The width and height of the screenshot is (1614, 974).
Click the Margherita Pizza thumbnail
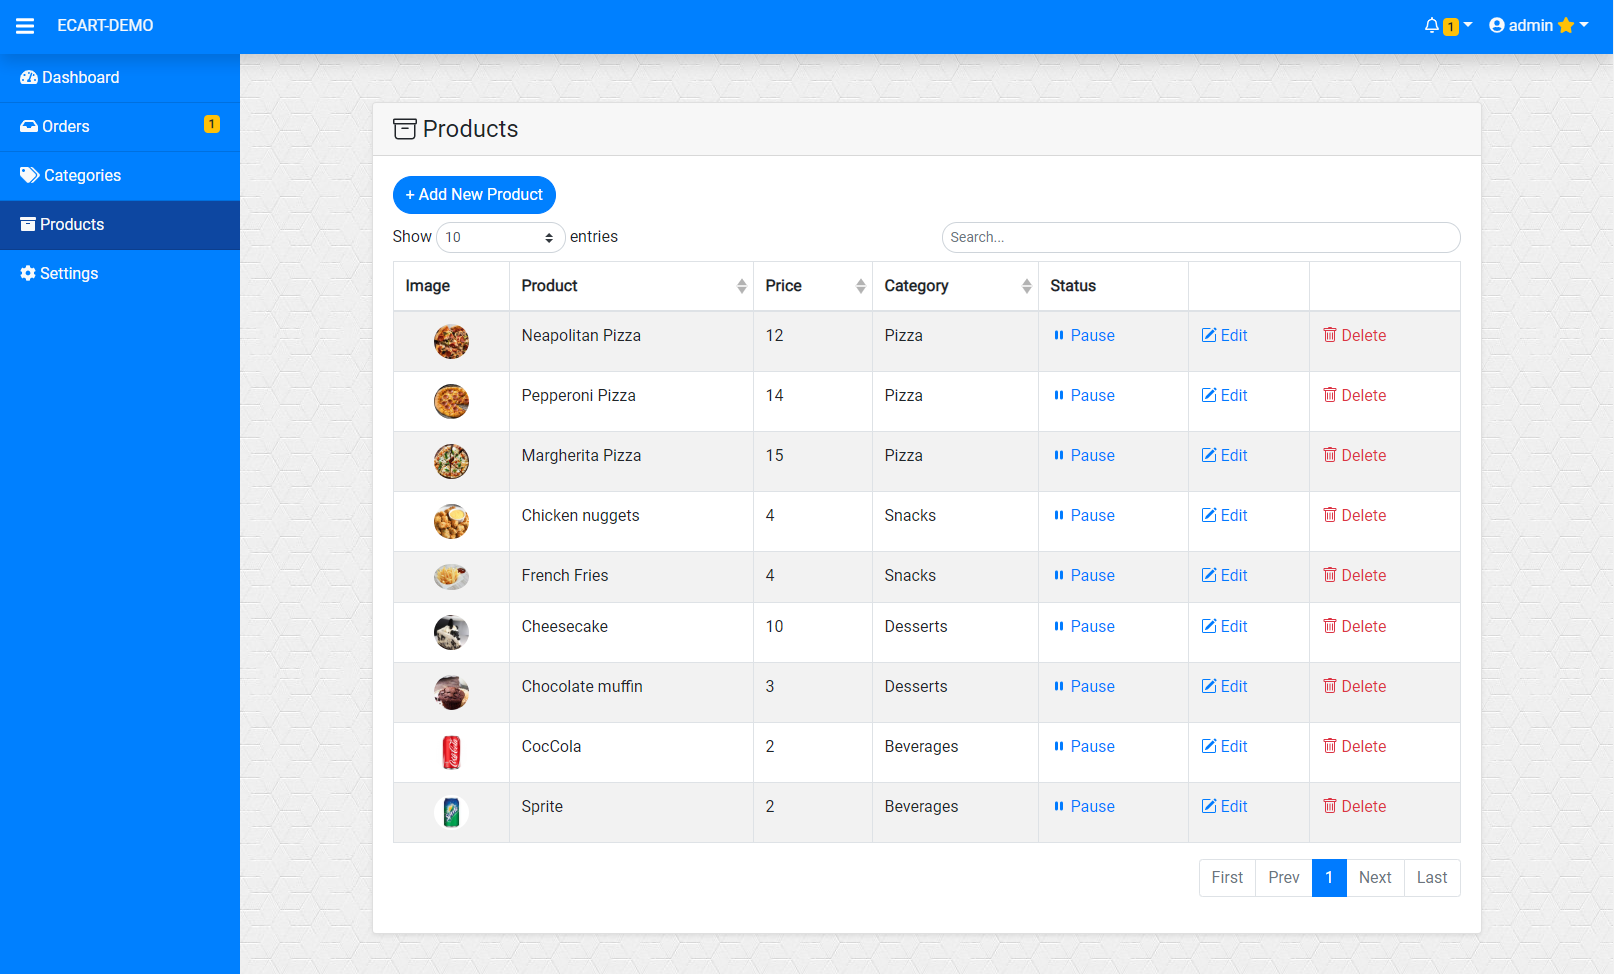coord(451,462)
